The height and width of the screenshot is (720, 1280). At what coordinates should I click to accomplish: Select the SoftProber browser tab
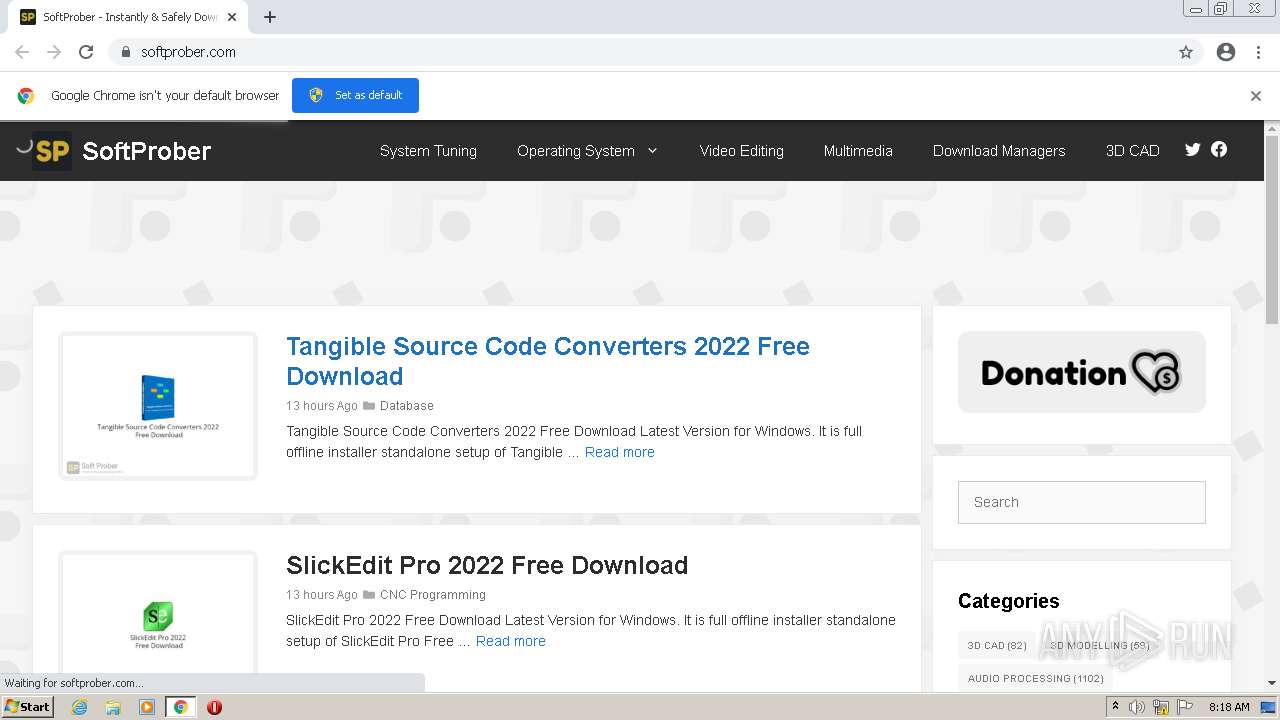128,17
